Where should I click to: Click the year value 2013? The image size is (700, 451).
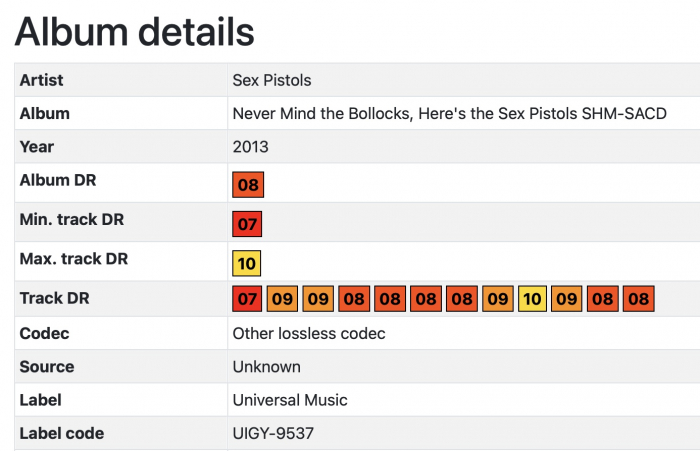click(x=250, y=147)
